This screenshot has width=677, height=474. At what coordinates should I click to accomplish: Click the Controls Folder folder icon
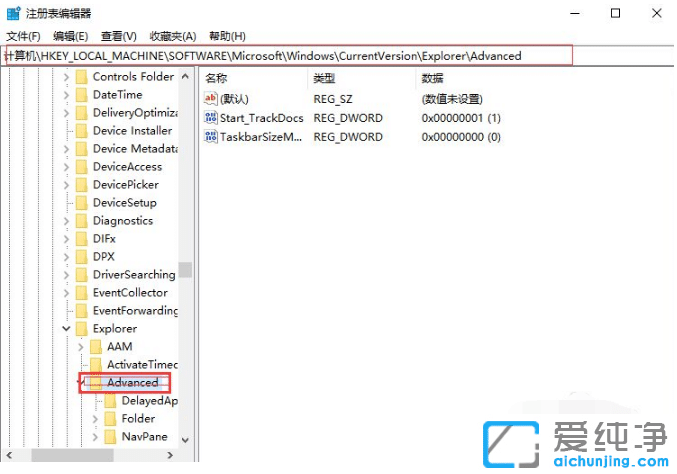pyautogui.click(x=82, y=77)
